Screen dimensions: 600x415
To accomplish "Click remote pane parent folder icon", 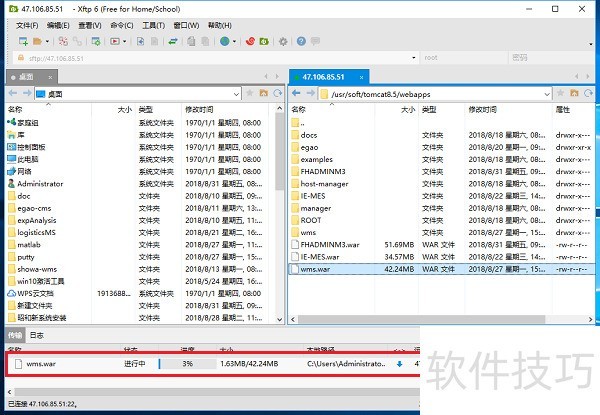I will tap(574, 93).
